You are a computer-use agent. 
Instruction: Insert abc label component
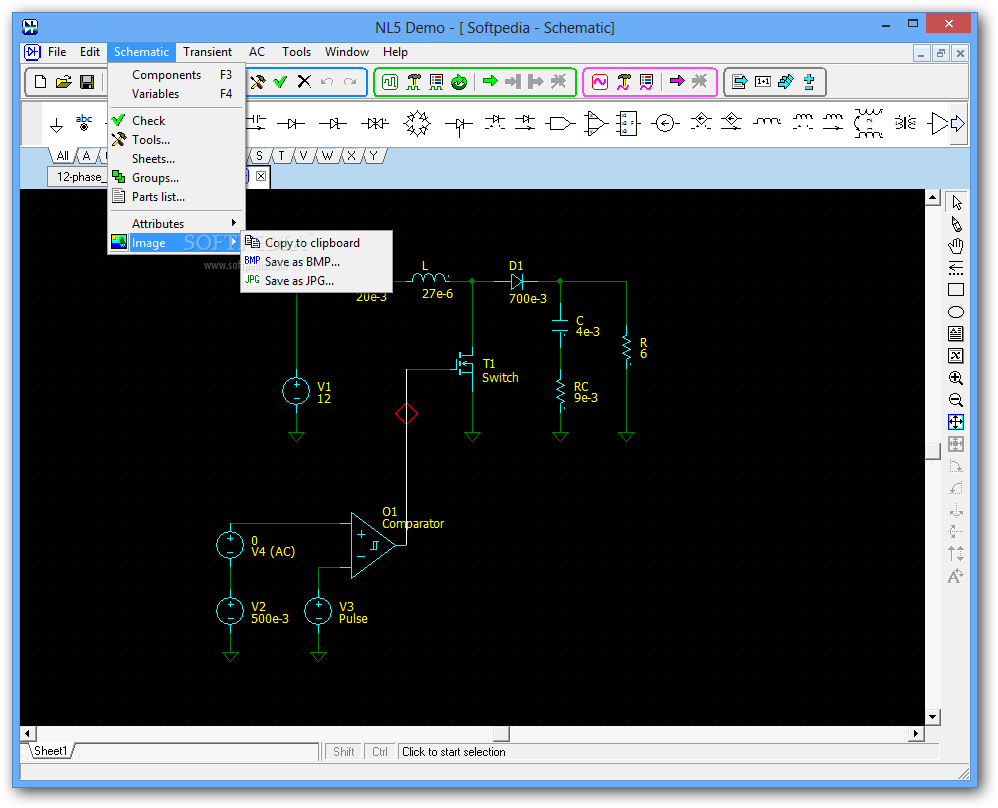pos(84,122)
